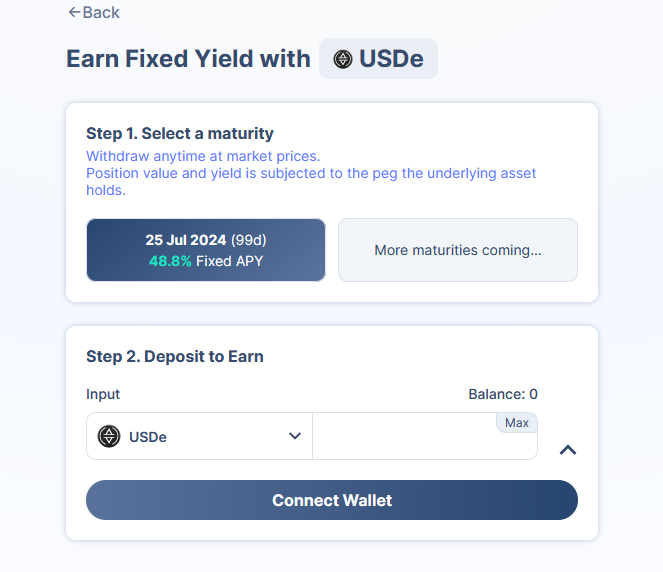Click the Earn Fixed Yield with title

(x=188, y=59)
